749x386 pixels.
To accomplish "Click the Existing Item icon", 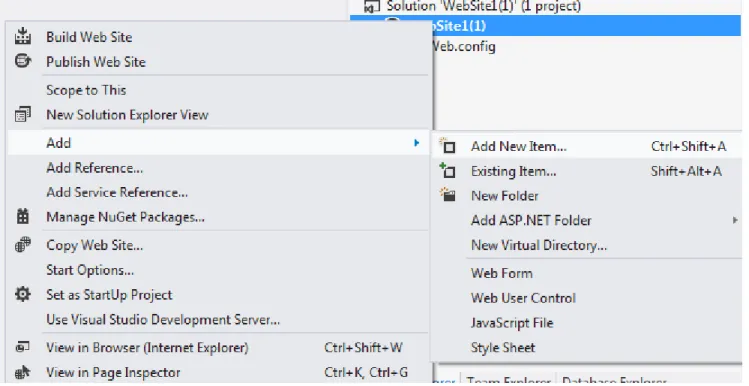I will pos(448,171).
